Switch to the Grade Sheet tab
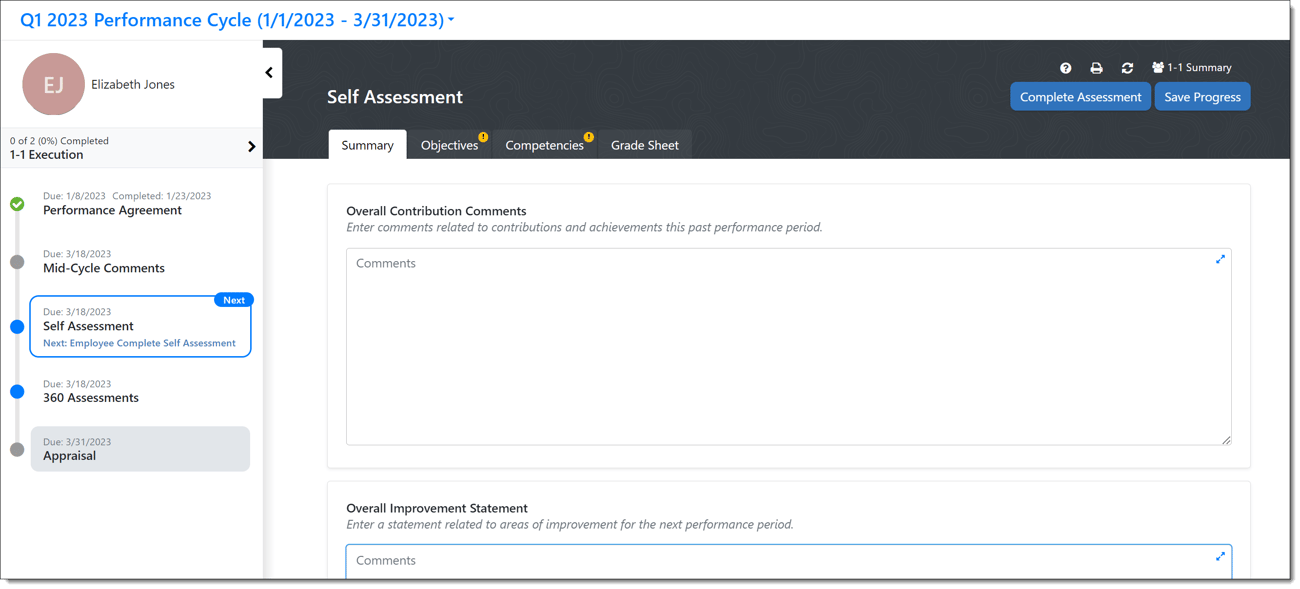 click(645, 144)
